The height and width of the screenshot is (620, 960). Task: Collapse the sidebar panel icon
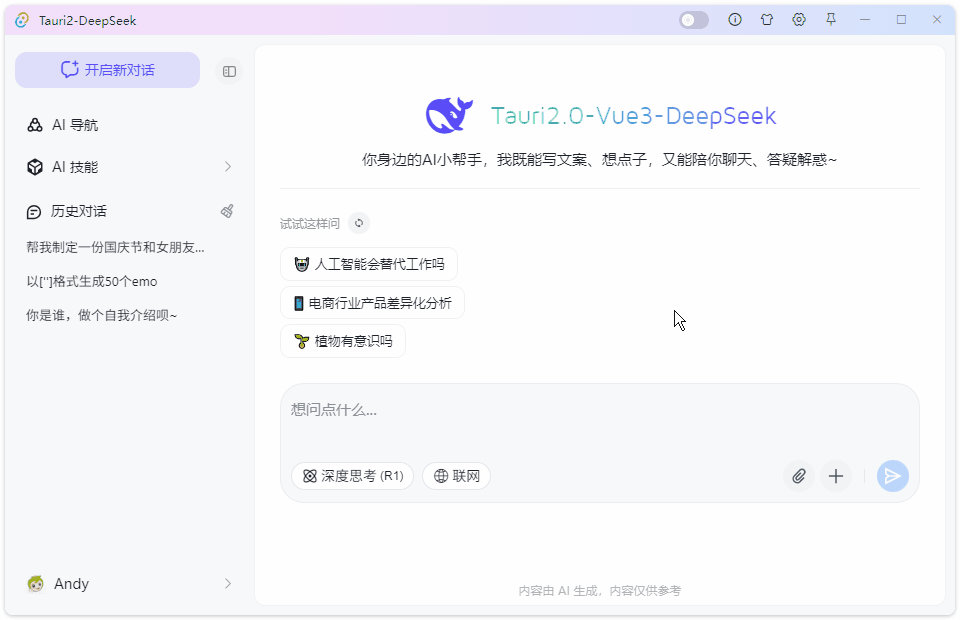[230, 72]
